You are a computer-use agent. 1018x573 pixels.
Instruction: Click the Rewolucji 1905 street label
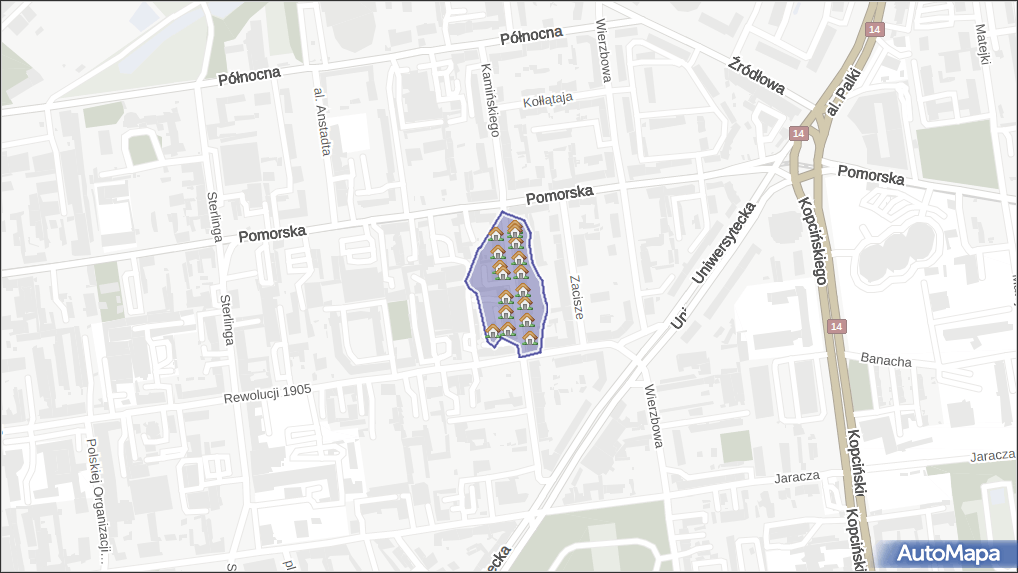click(x=264, y=394)
